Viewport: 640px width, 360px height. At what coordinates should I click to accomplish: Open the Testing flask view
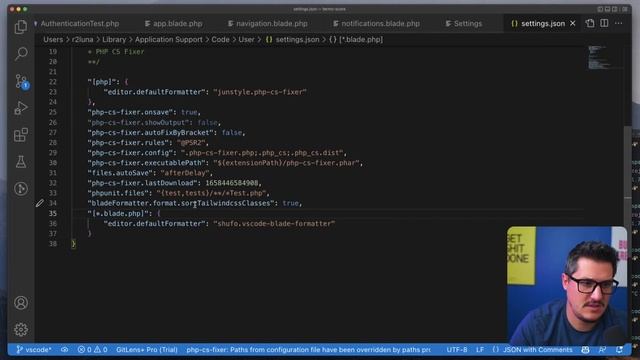coord(21,162)
